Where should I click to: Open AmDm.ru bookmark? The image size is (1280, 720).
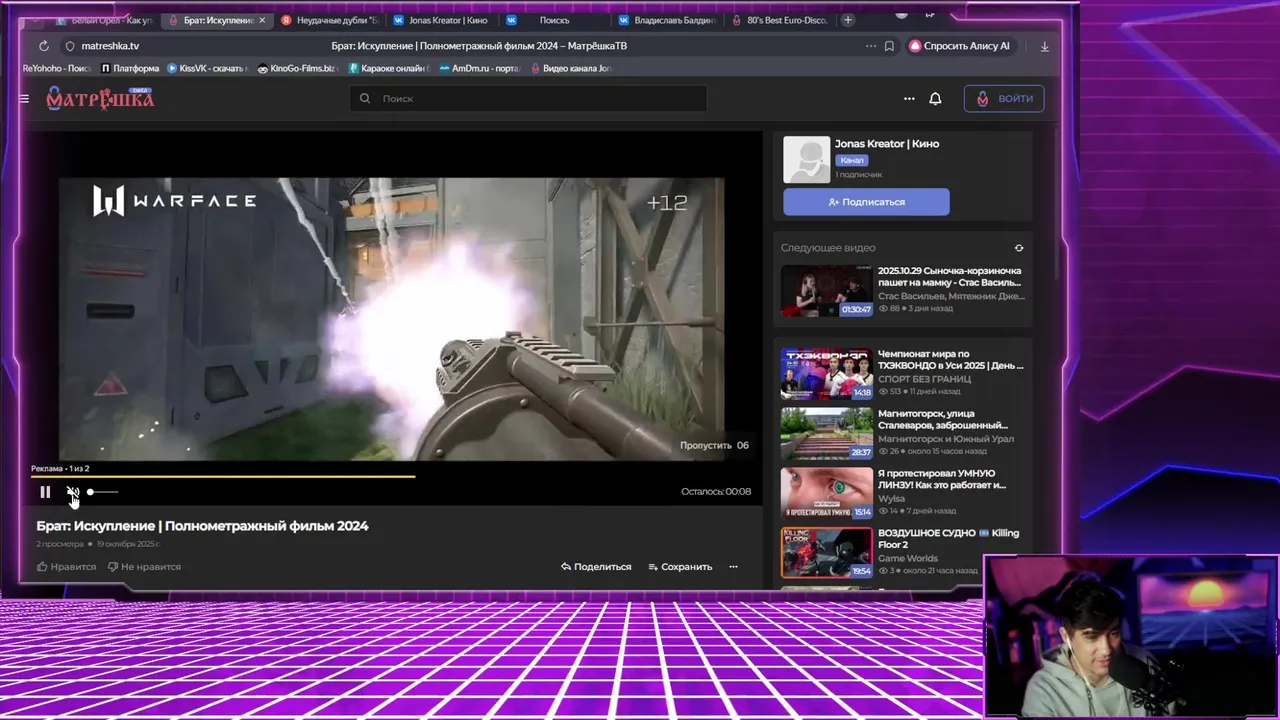point(481,69)
